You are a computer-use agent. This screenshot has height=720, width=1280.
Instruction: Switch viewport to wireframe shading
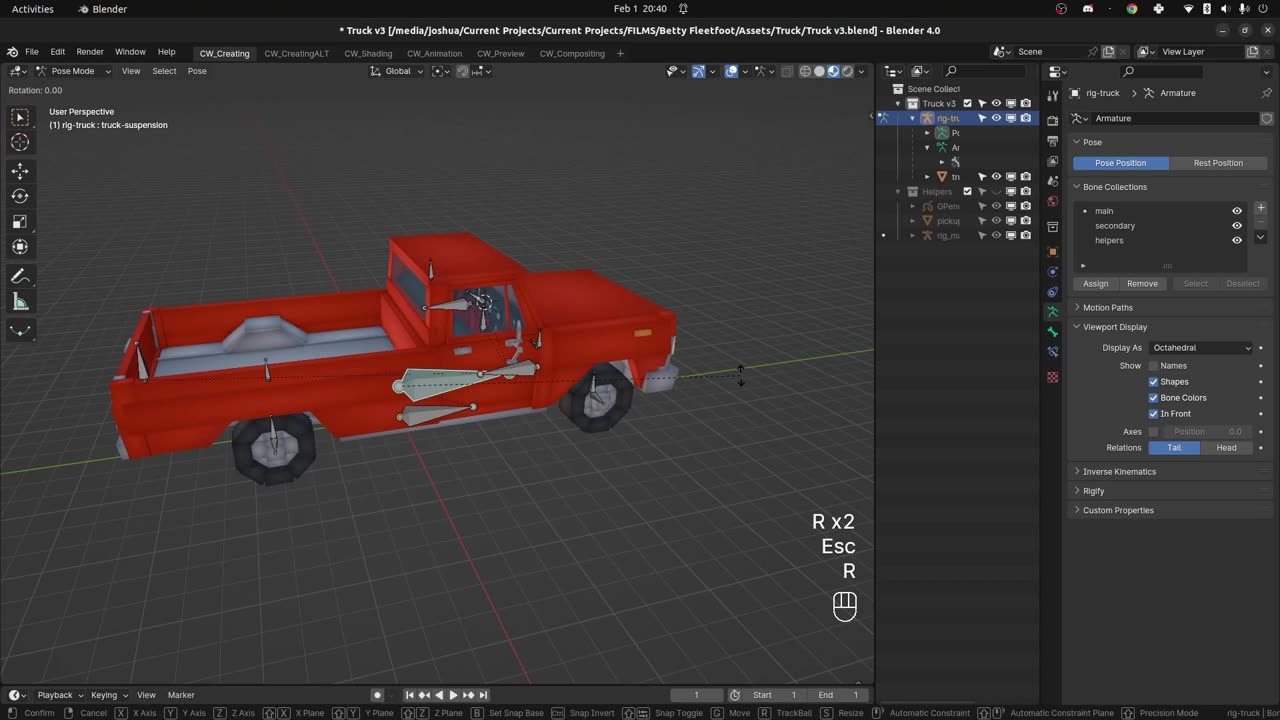[805, 71]
